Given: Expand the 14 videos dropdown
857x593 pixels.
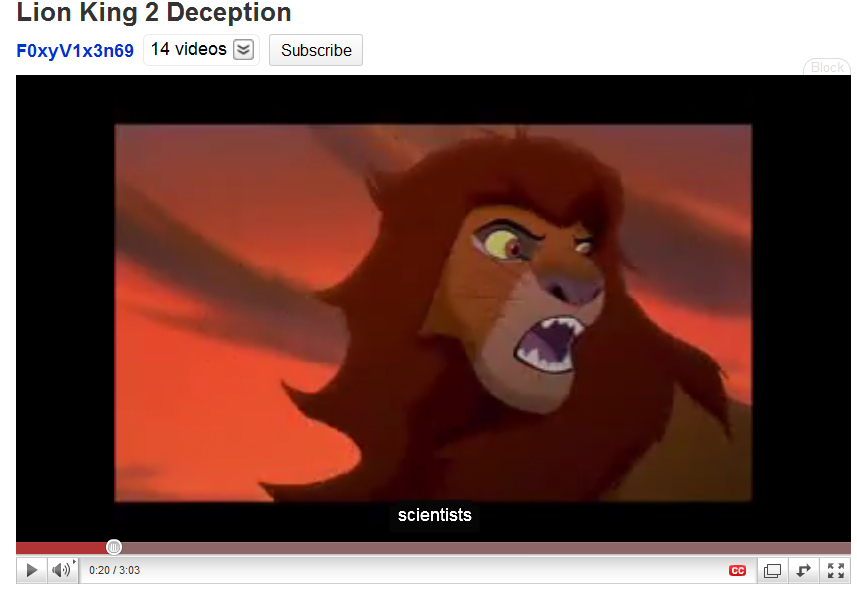Looking at the screenshot, I should pos(201,50).
